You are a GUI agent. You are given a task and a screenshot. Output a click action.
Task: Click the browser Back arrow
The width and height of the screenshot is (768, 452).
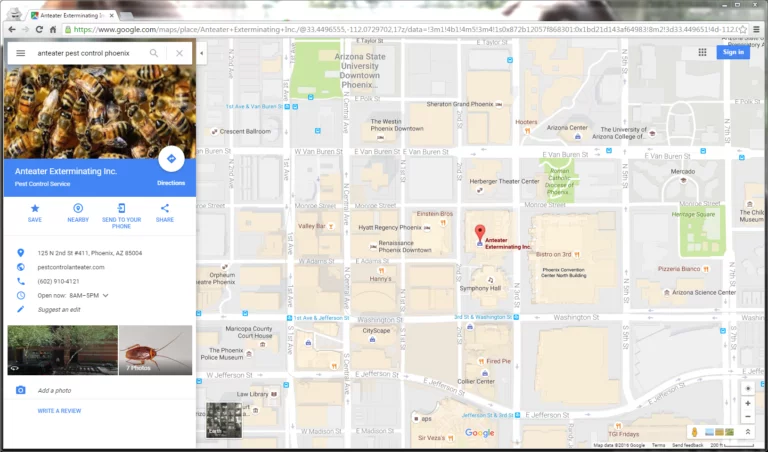[x=12, y=29]
